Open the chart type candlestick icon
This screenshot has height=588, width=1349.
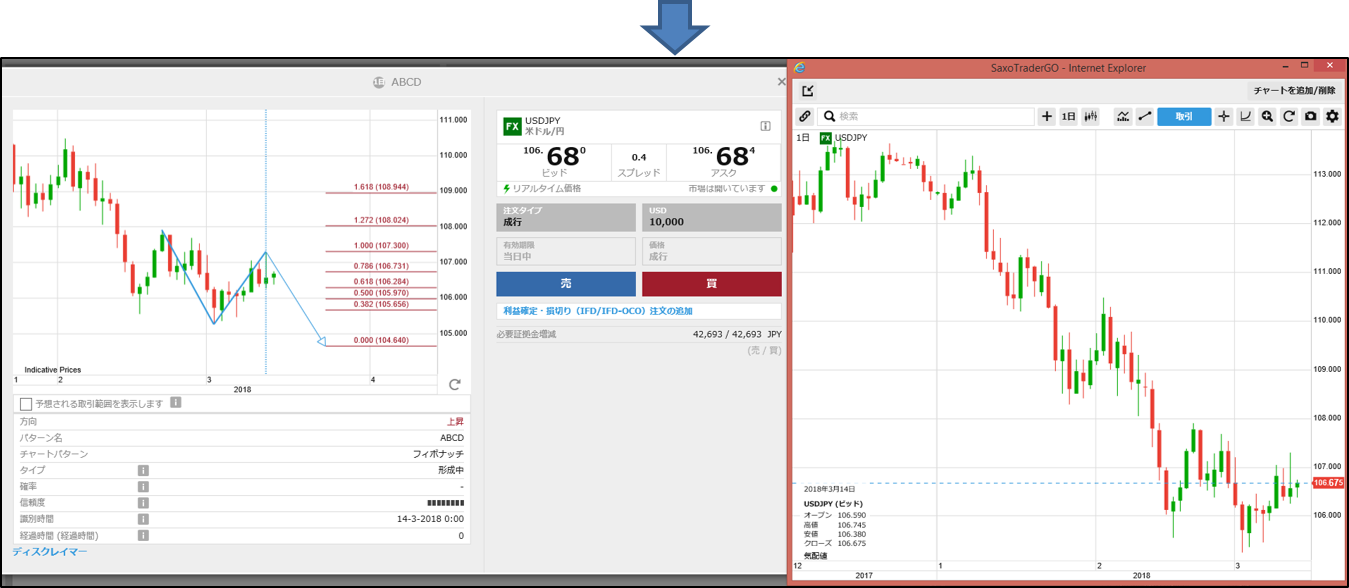click(1090, 116)
